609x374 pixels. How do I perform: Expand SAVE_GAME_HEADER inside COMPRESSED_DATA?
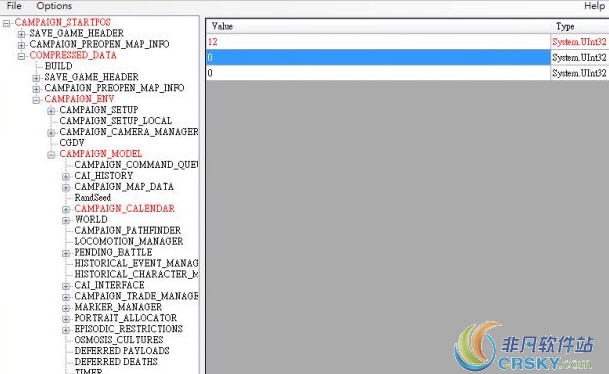[36, 78]
